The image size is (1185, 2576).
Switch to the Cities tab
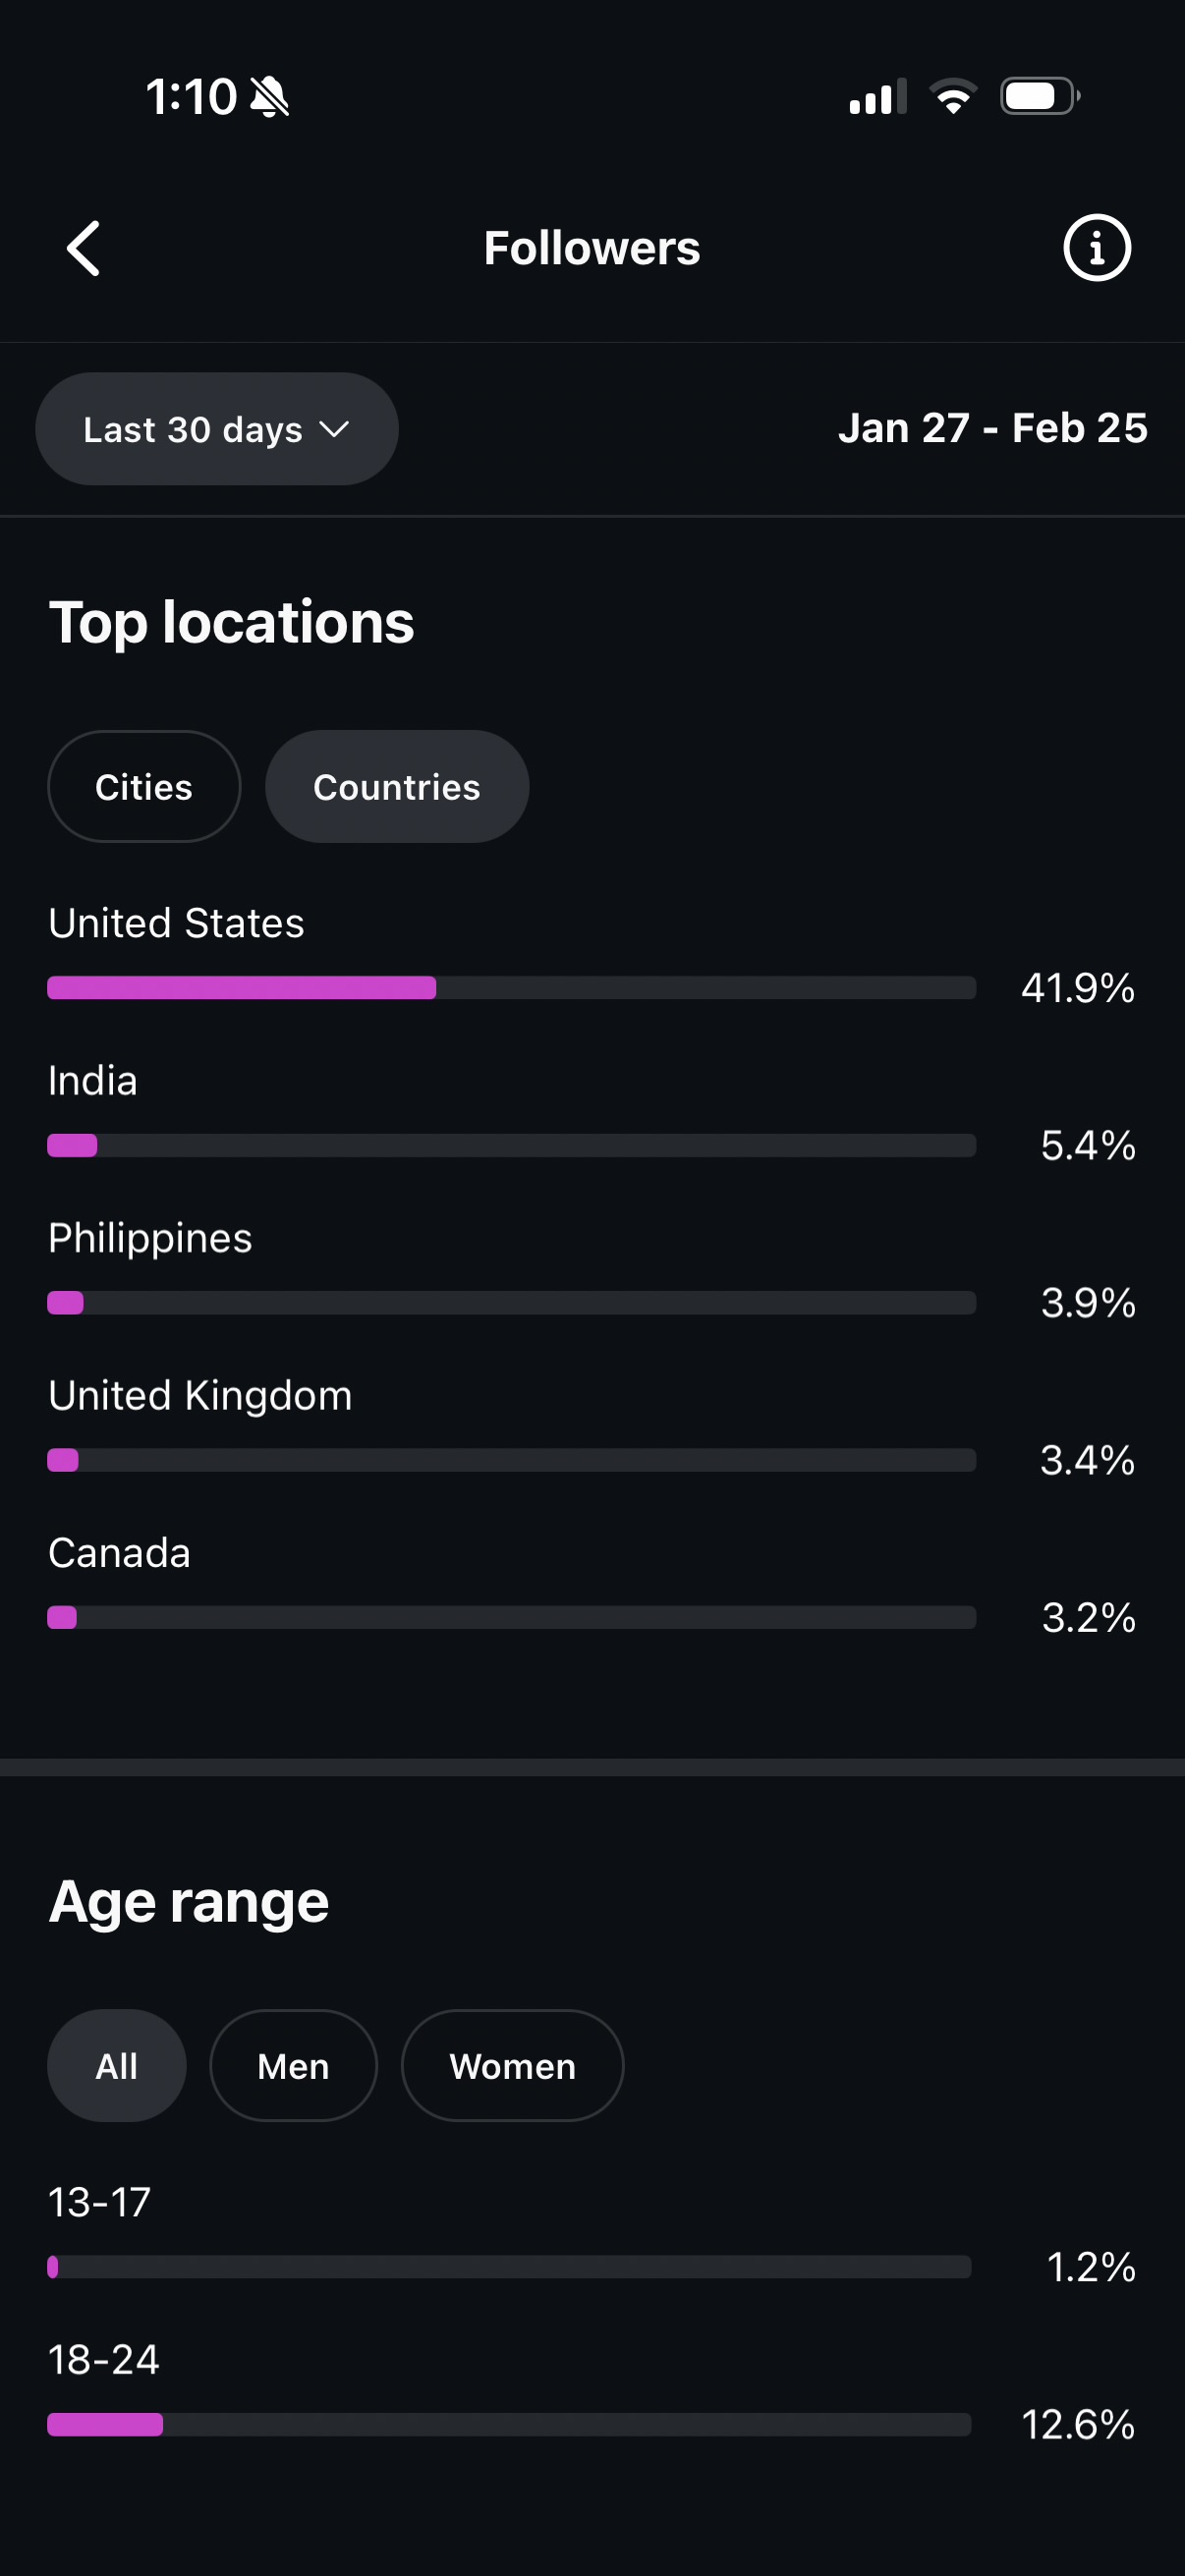click(144, 787)
